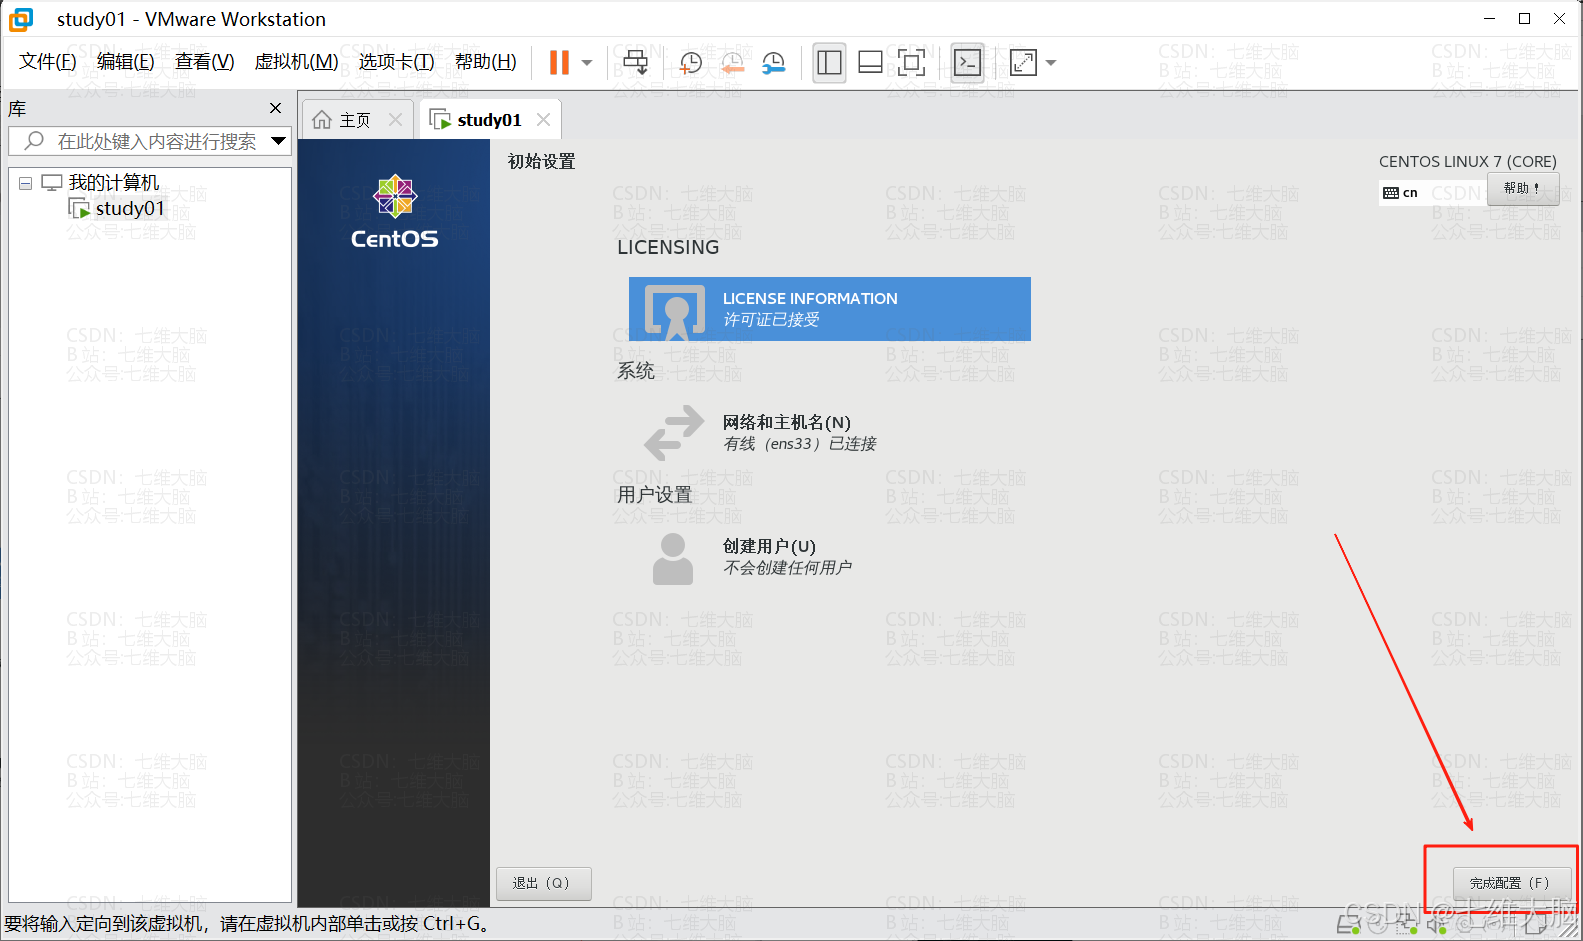The width and height of the screenshot is (1583, 941).
Task: Open the snapshot manager
Action: tap(773, 63)
